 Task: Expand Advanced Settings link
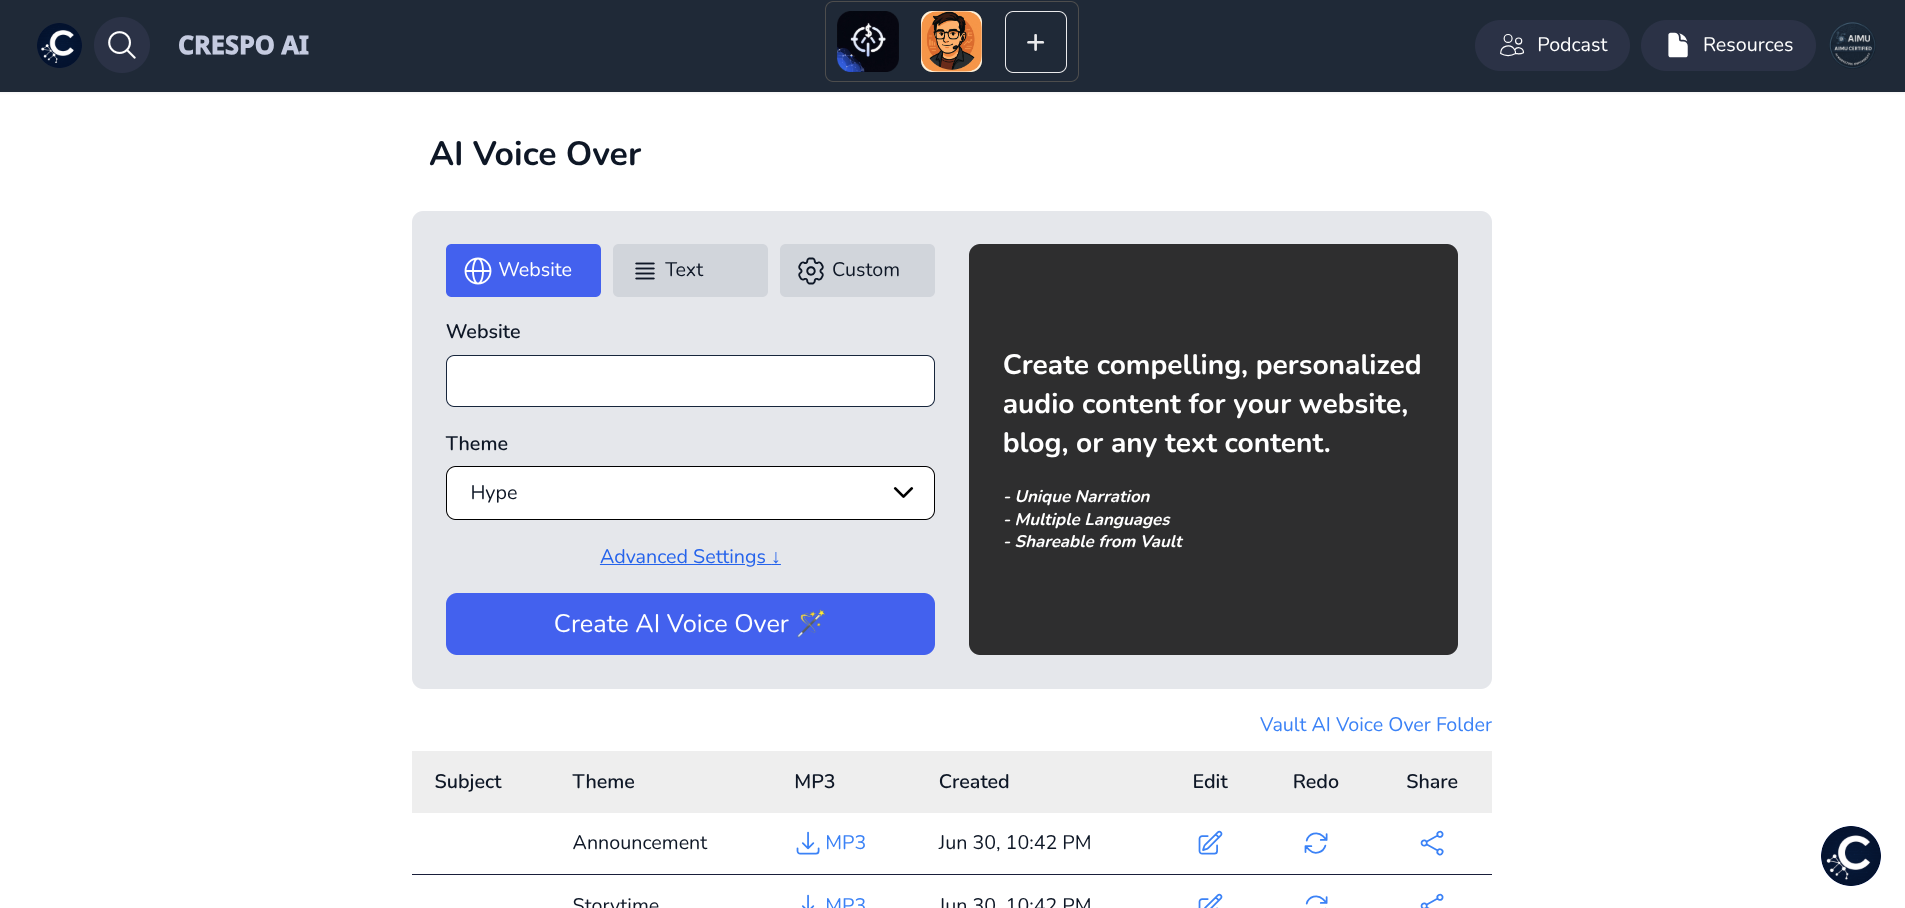click(690, 557)
